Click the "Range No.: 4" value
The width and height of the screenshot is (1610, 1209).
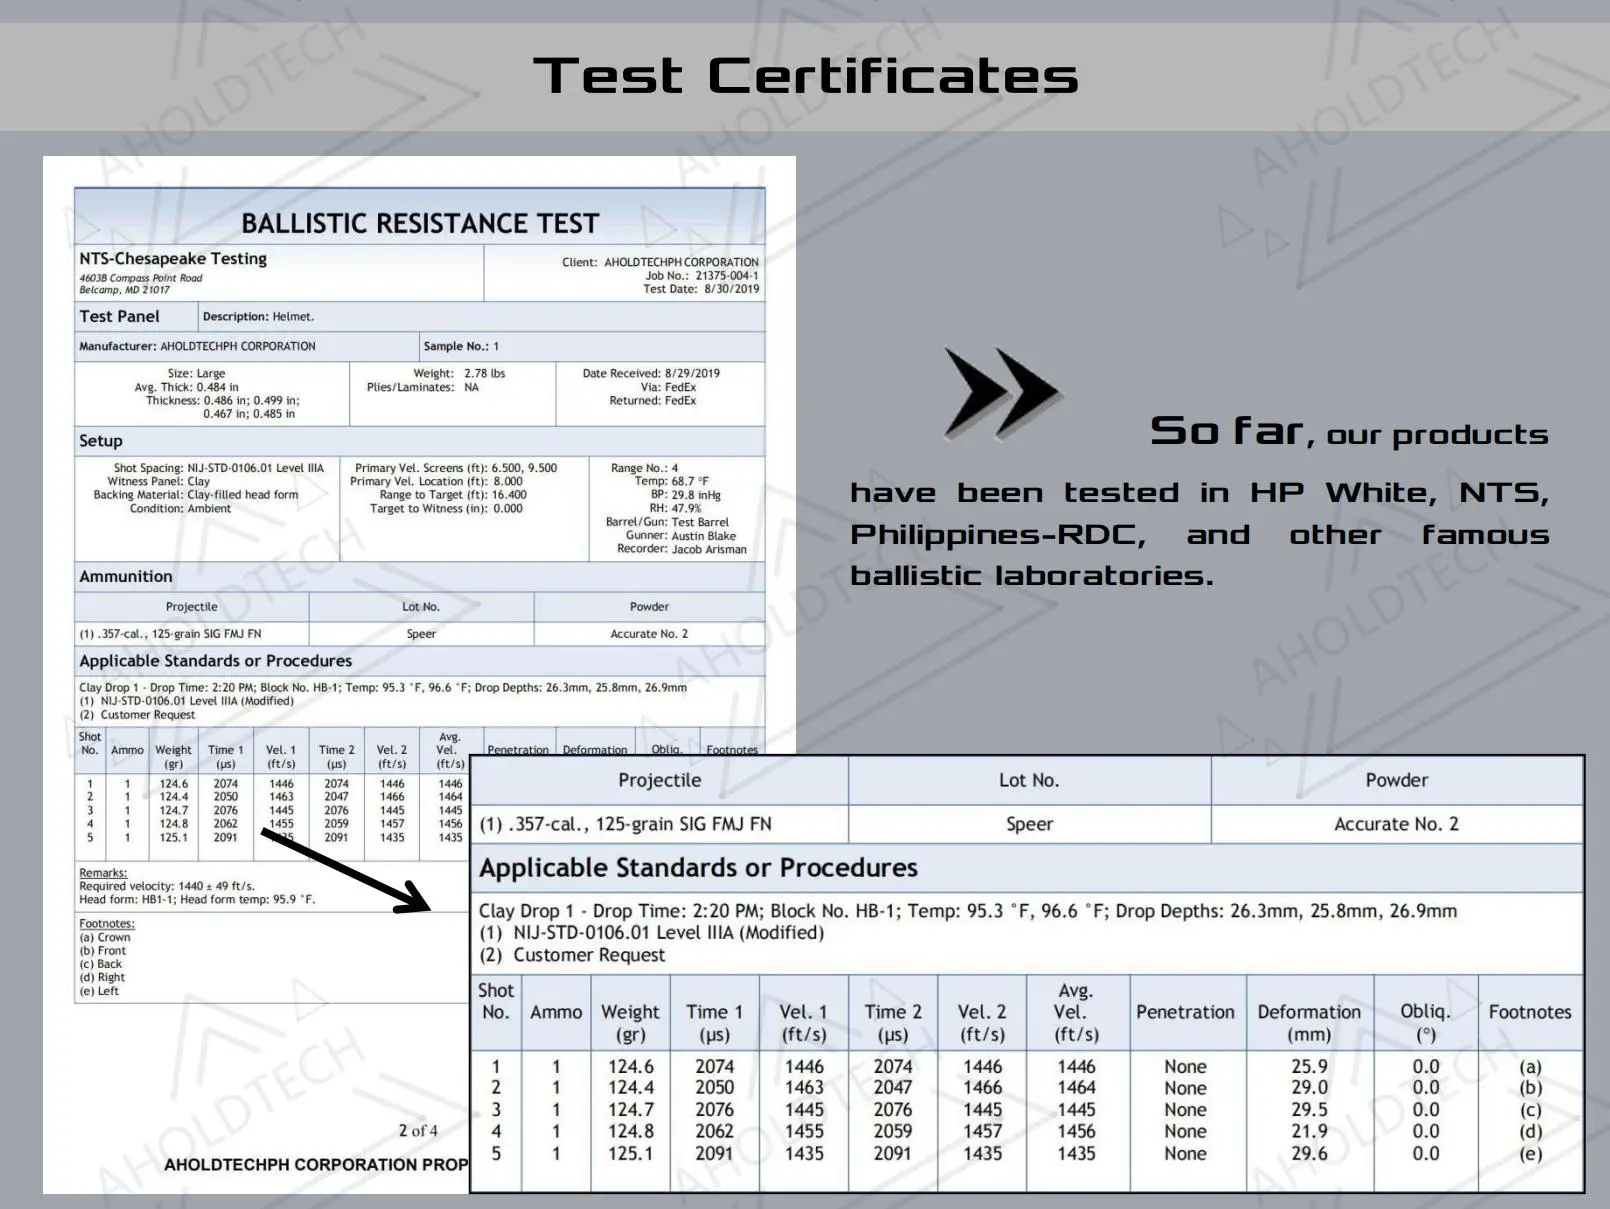pos(644,468)
